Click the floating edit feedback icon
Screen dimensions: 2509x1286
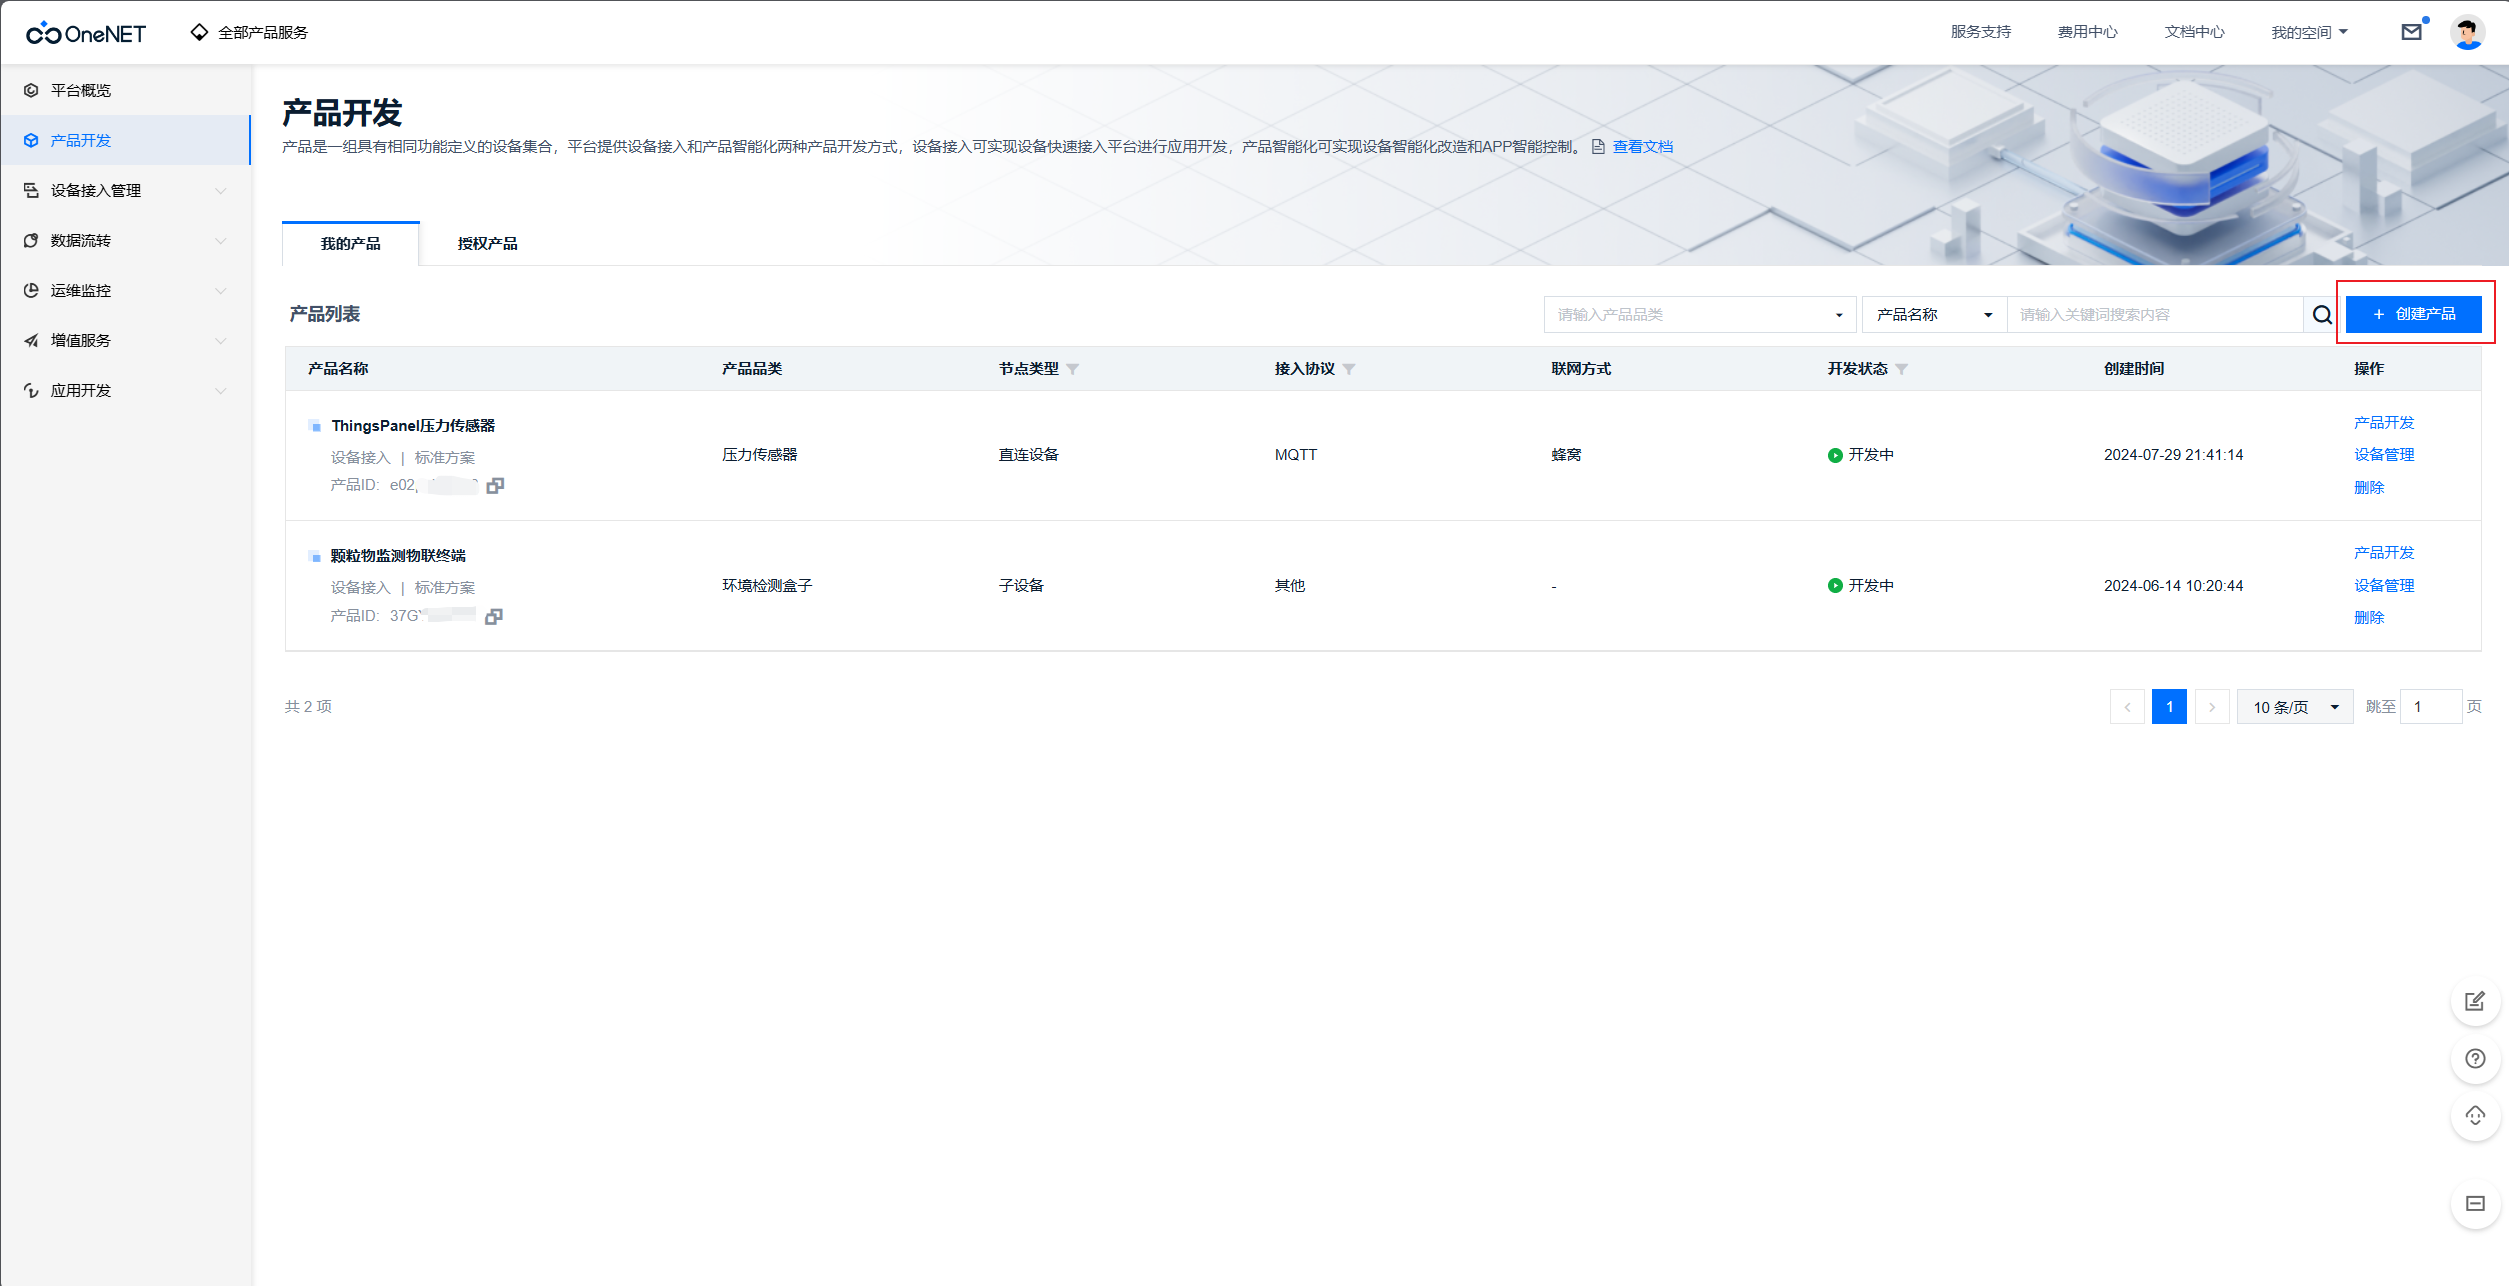pyautogui.click(x=2475, y=1001)
